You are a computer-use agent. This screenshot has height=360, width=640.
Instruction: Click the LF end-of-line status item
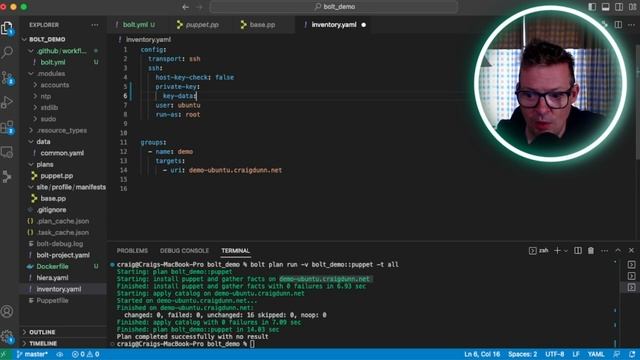click(576, 354)
